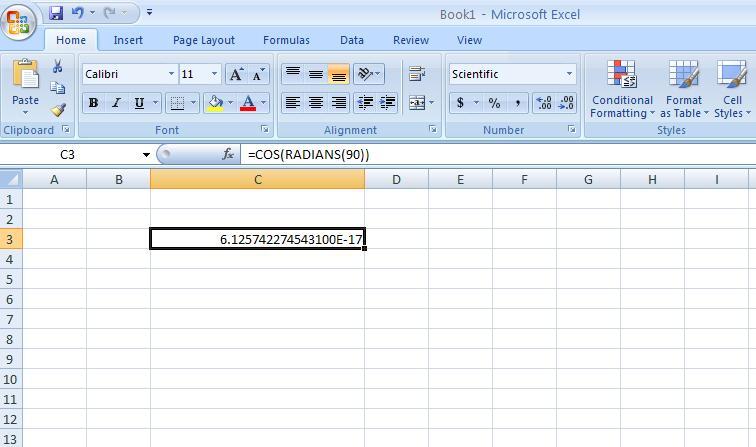Image resolution: width=756 pixels, height=447 pixels.
Task: Open the Name Box dropdown arrow
Action: point(146,155)
